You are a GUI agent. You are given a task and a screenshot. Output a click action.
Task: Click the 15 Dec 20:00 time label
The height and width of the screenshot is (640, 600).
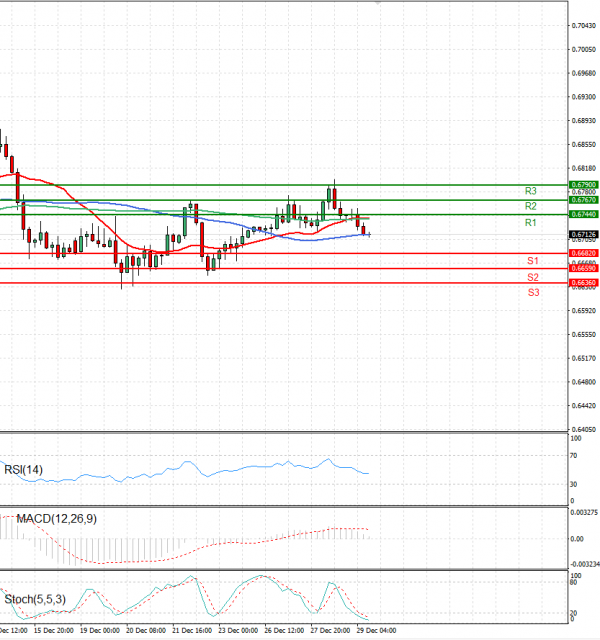[x=53, y=631]
